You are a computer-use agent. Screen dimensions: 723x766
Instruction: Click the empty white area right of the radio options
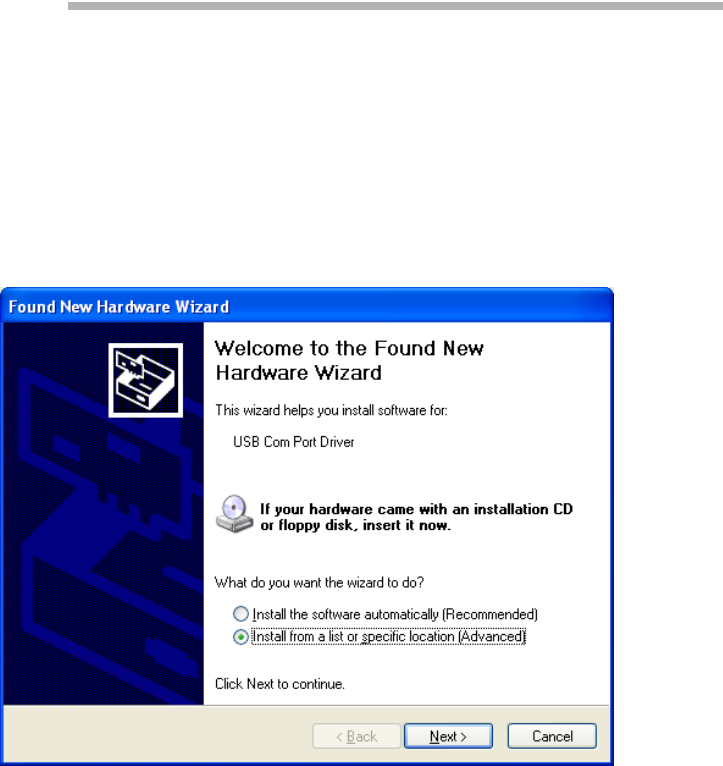pyautogui.click(x=572, y=625)
